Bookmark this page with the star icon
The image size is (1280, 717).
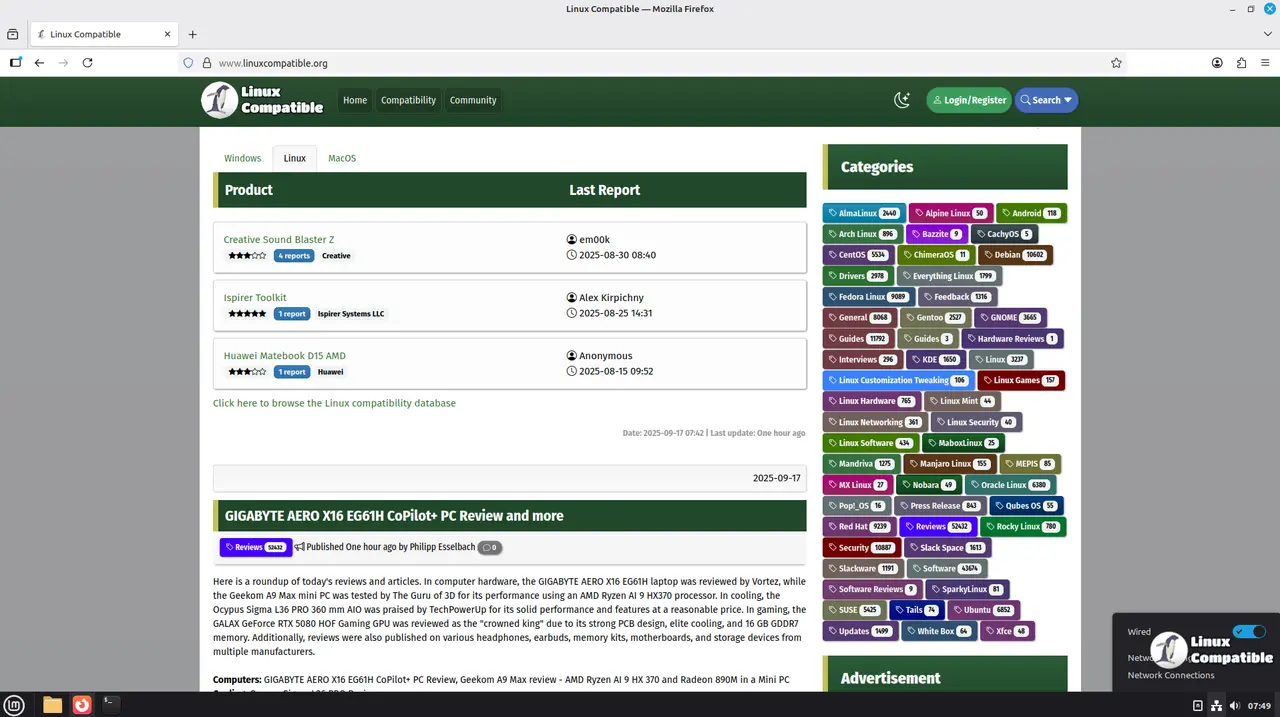pyautogui.click(x=1116, y=63)
